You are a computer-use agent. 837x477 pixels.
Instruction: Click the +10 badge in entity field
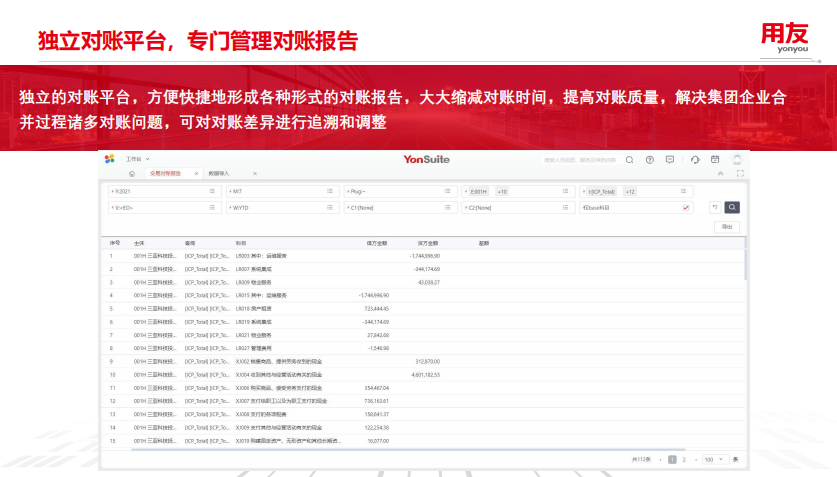502,192
